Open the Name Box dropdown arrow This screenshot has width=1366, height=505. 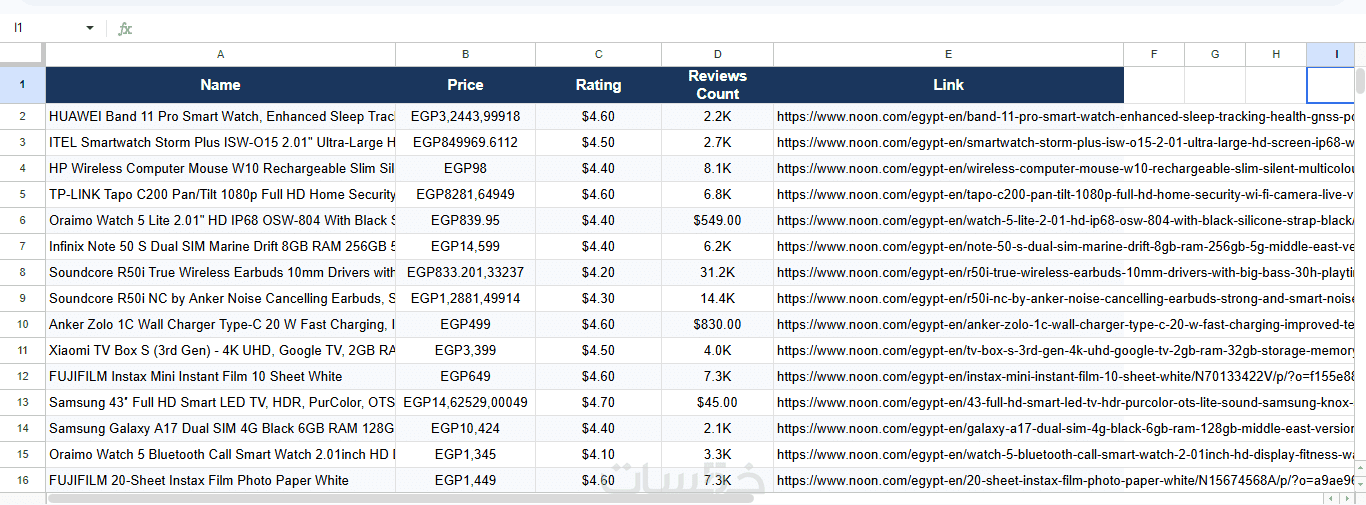coord(90,29)
